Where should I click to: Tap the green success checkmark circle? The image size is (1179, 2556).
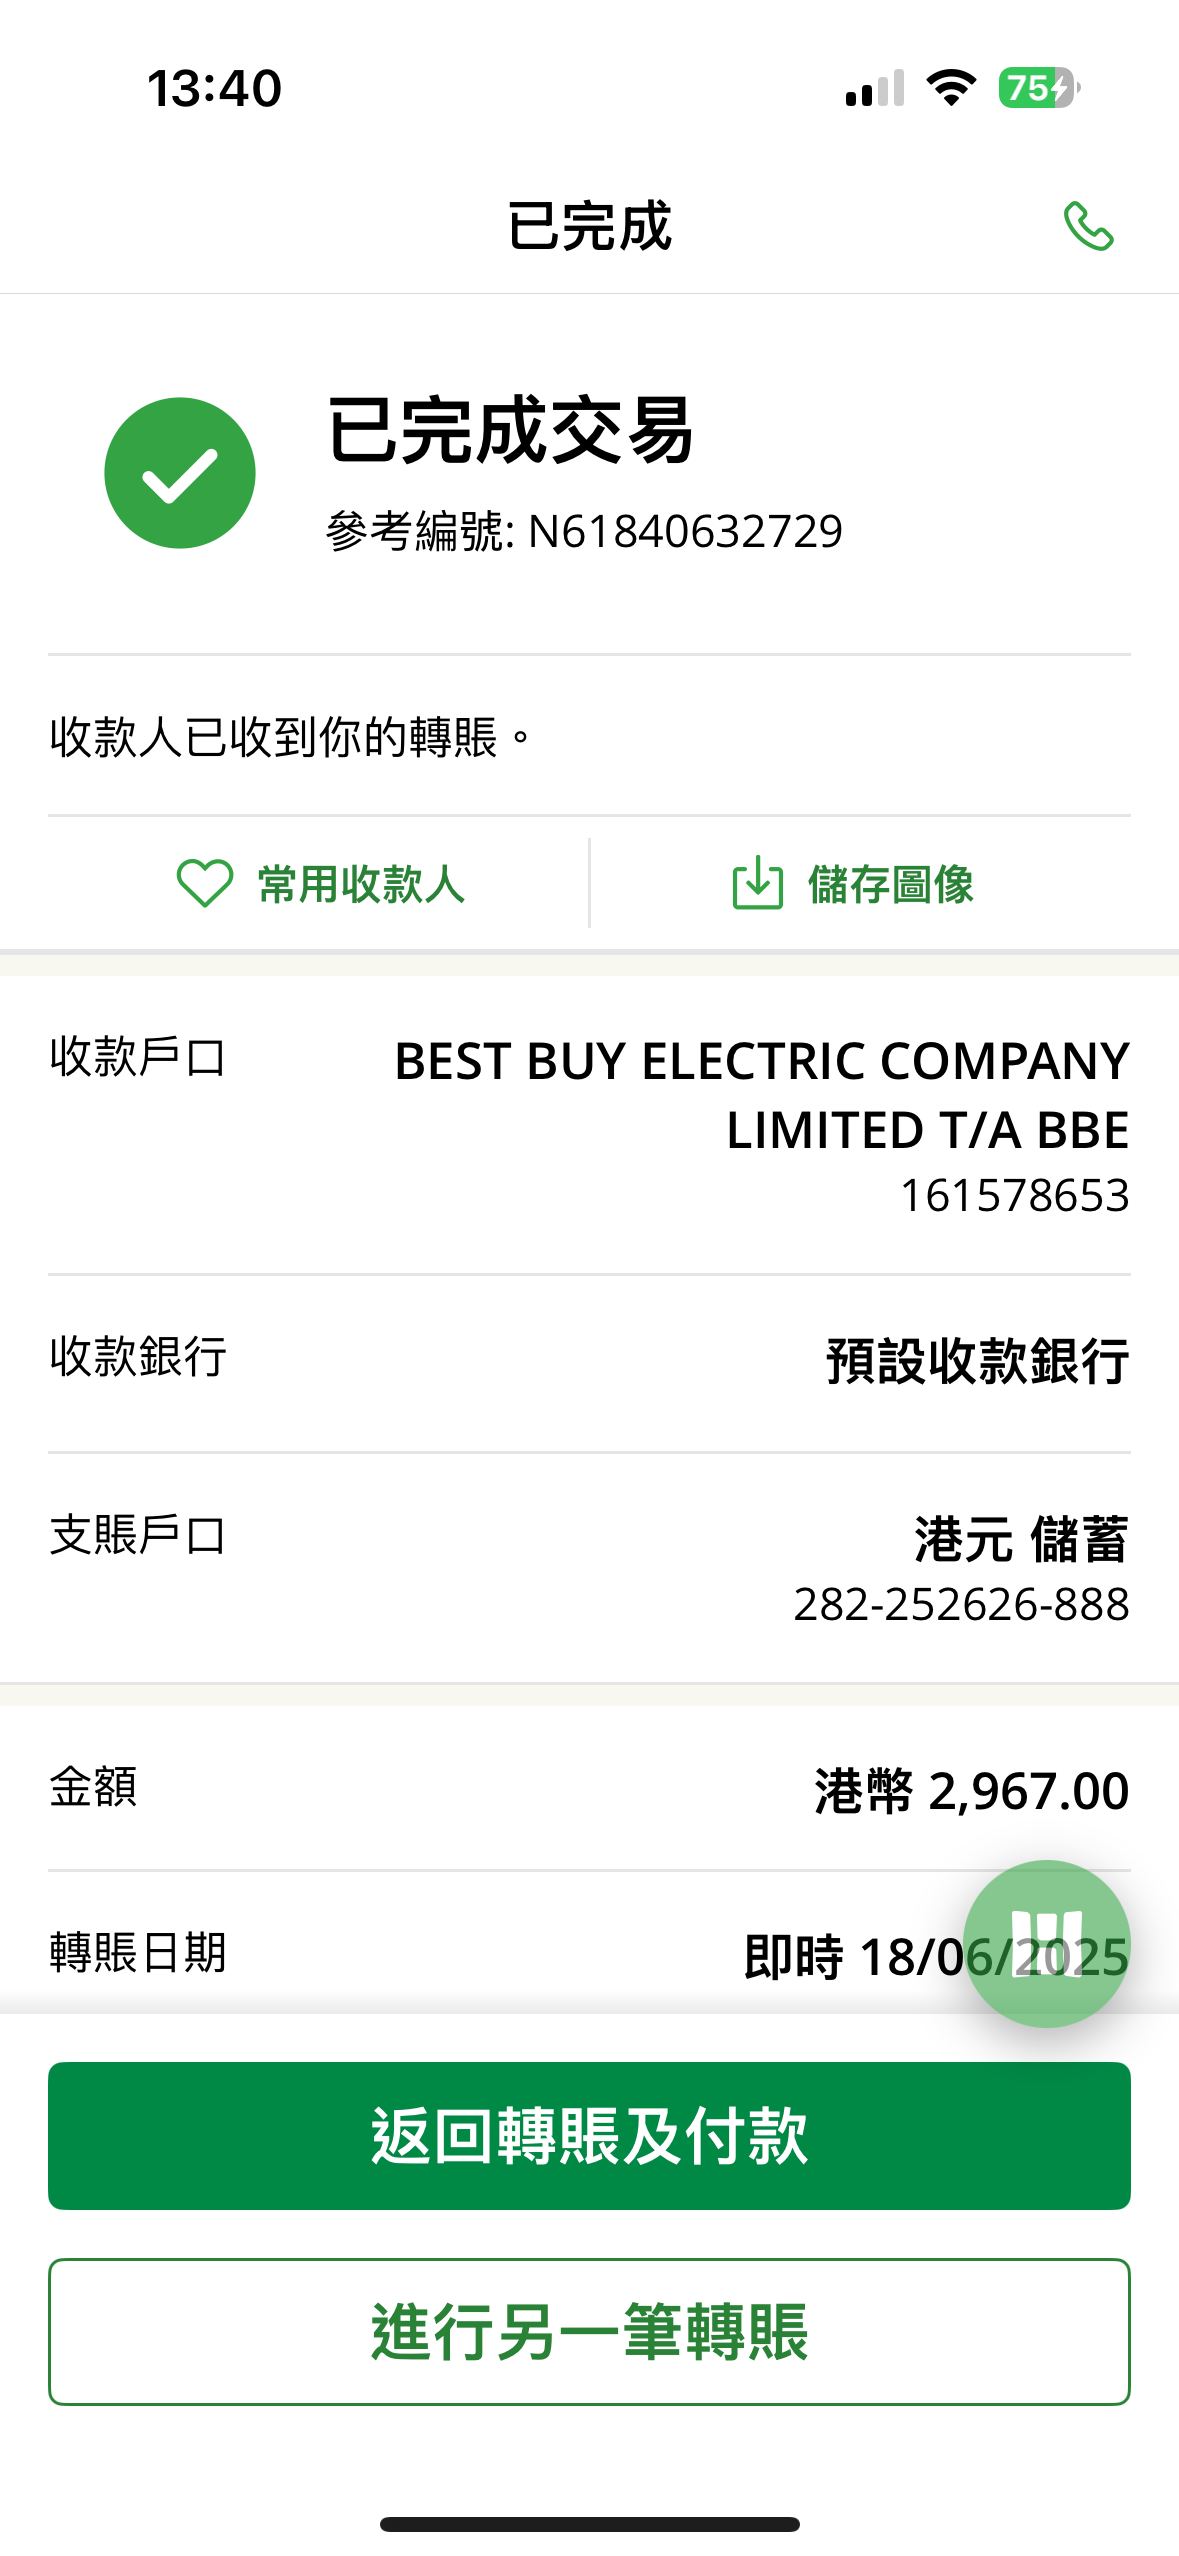point(180,473)
